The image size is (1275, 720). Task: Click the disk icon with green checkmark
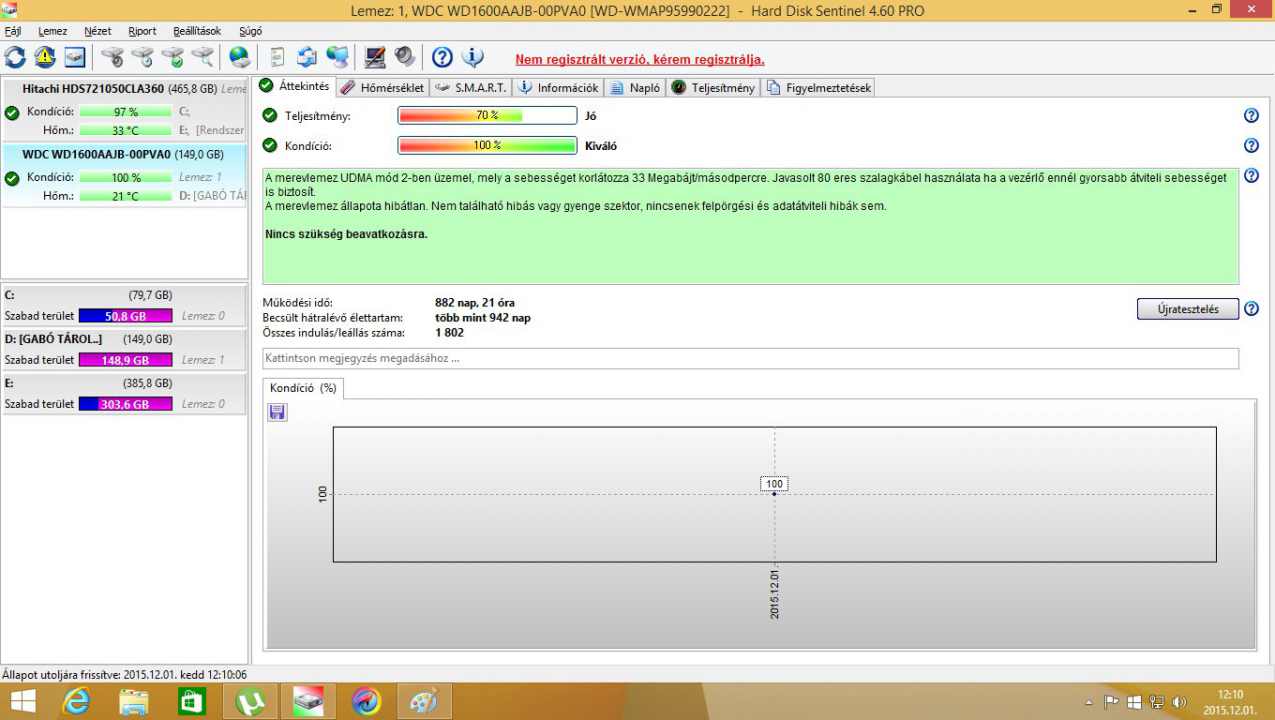click(x=173, y=57)
